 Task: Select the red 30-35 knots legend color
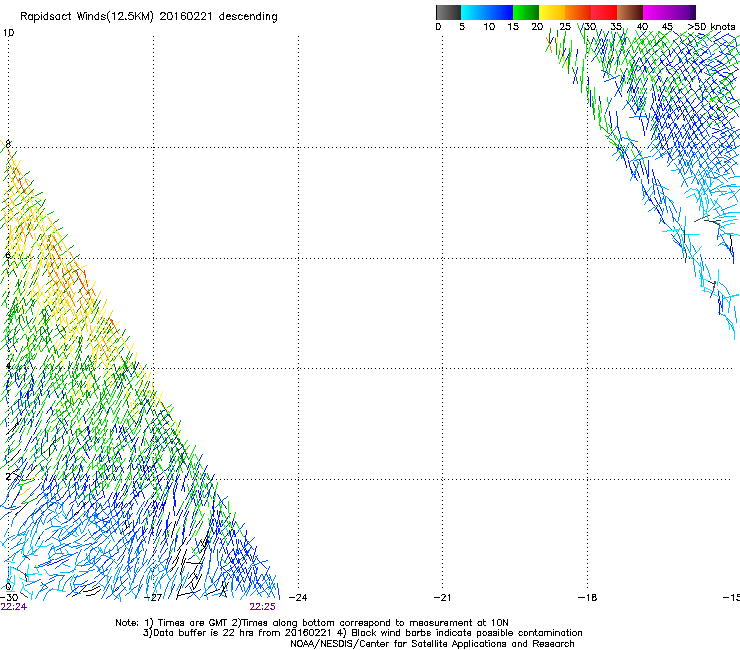[604, 12]
